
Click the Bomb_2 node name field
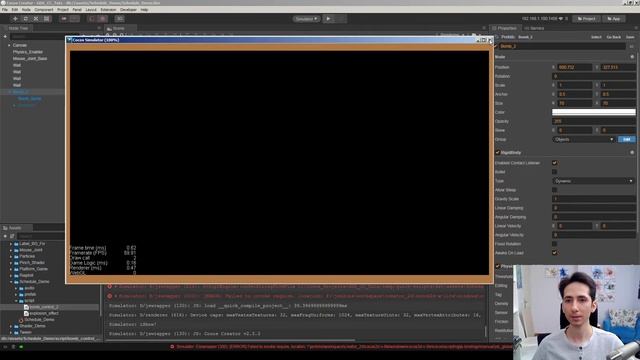562,46
